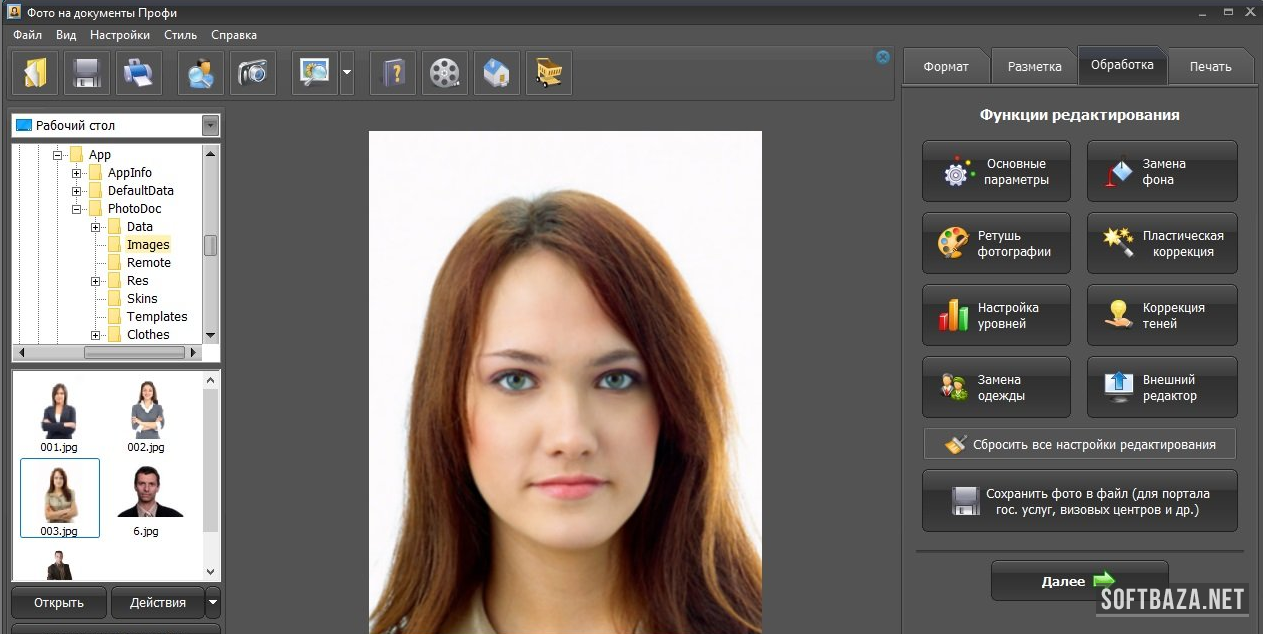This screenshot has height=634, width=1263.
Task: Expand the Clothes folder node
Action: (96, 335)
